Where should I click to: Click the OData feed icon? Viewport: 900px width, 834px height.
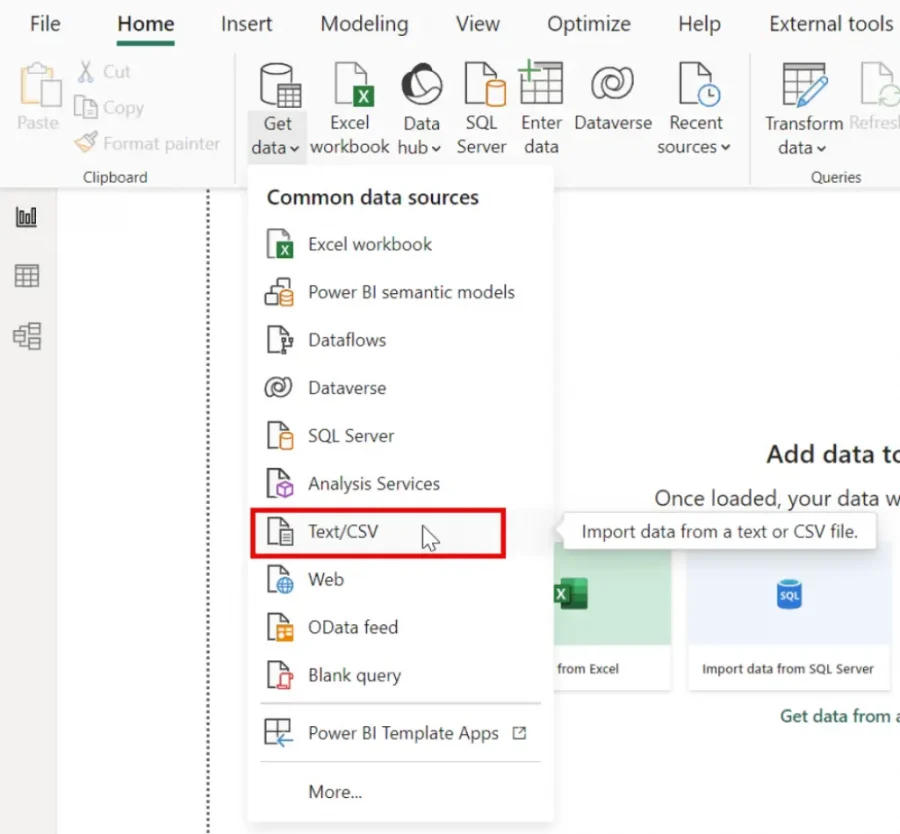pyautogui.click(x=280, y=627)
